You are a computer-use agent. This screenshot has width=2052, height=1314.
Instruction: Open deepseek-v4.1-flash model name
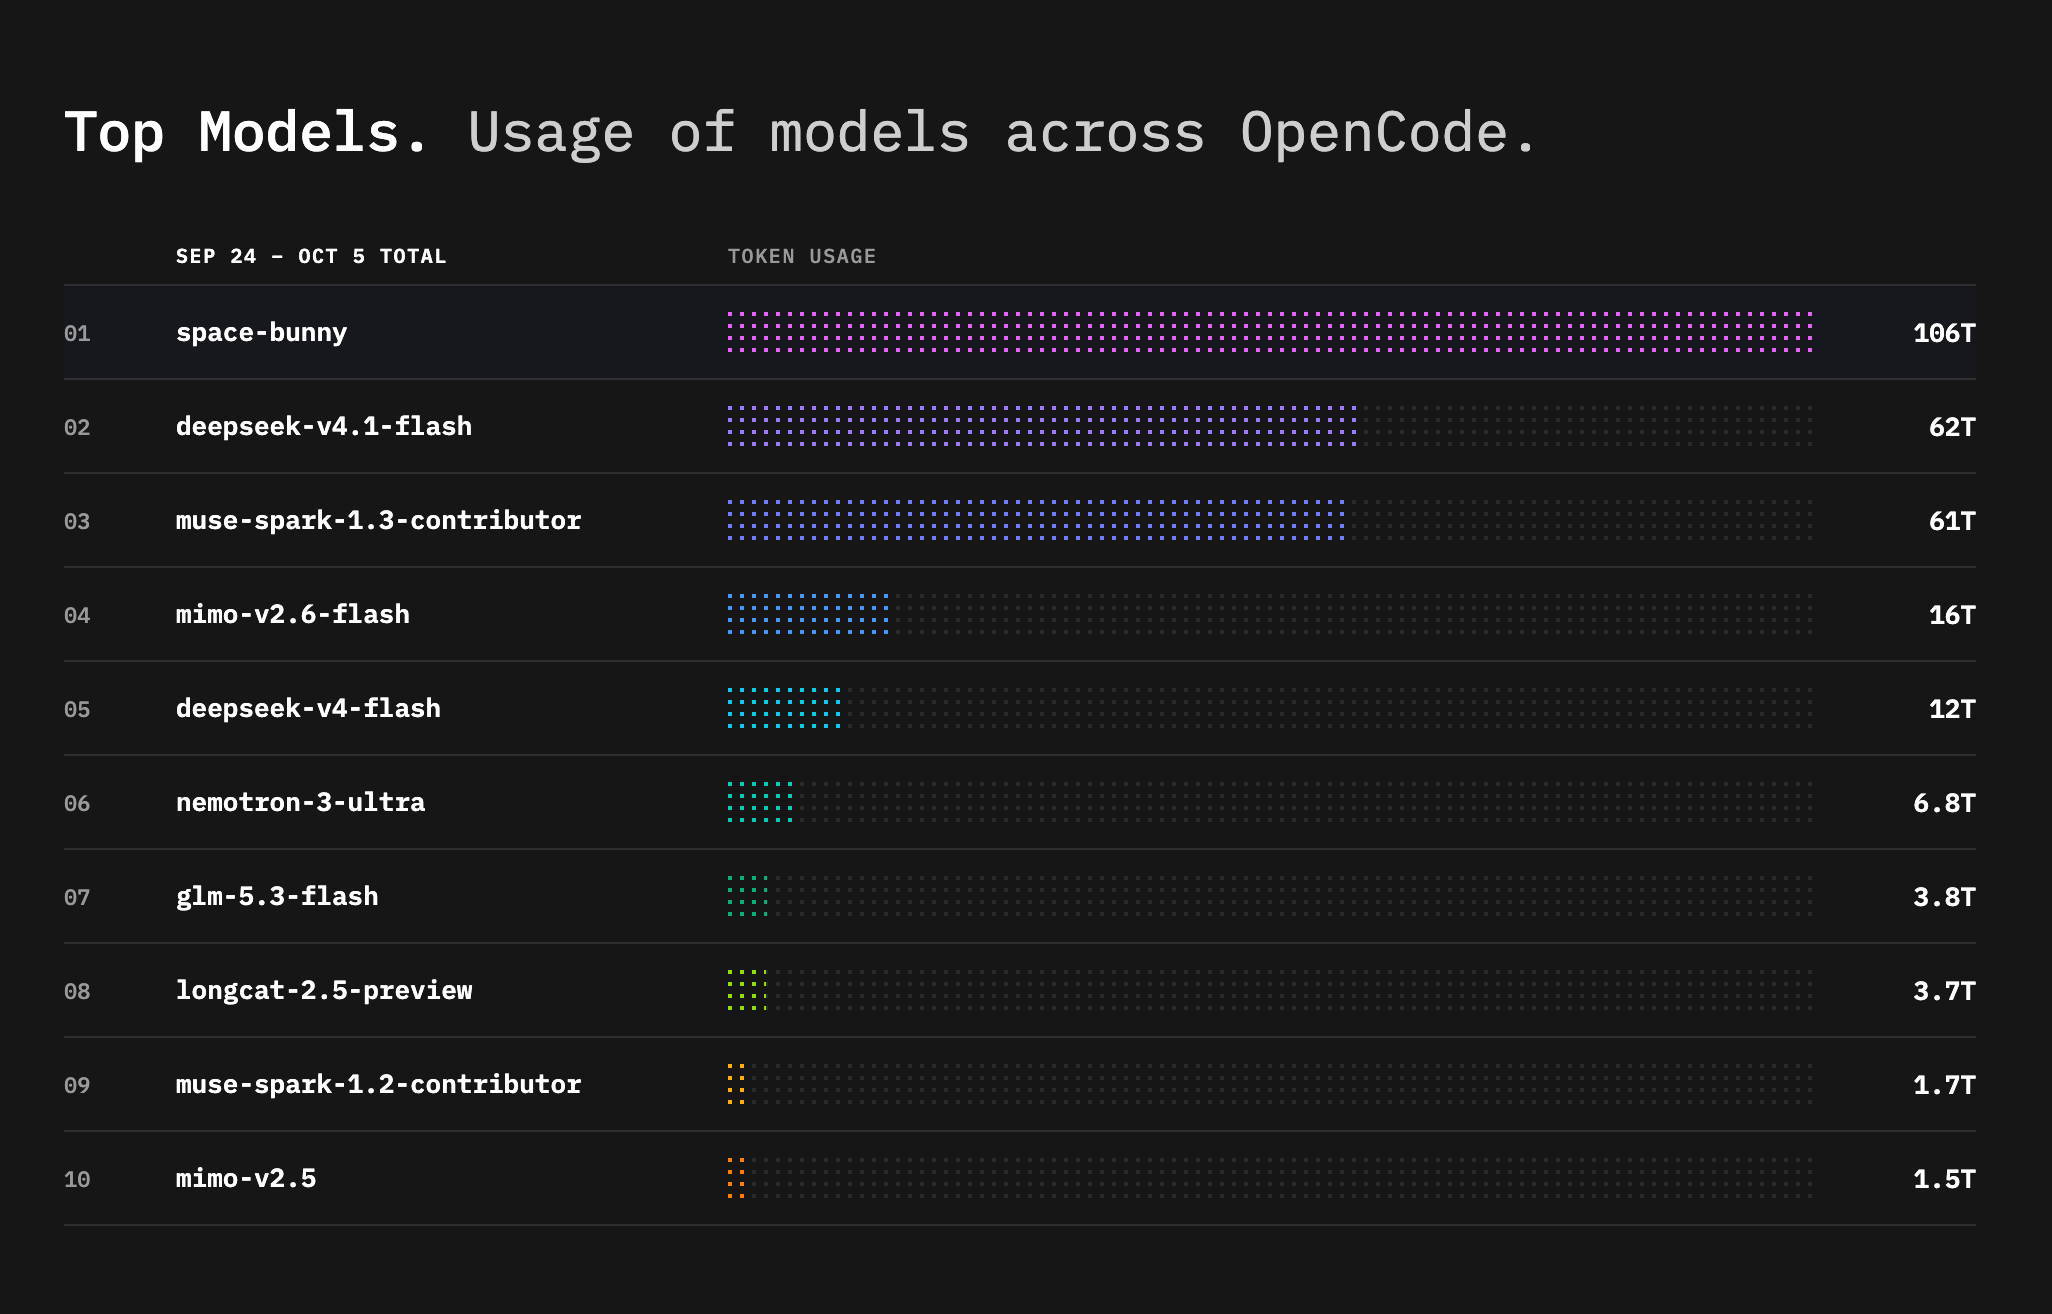pos(324,427)
